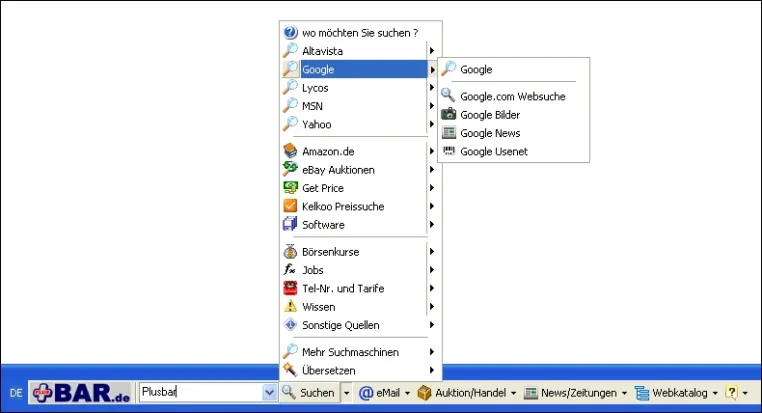Click the toolbar help question mark button

[x=731, y=393]
